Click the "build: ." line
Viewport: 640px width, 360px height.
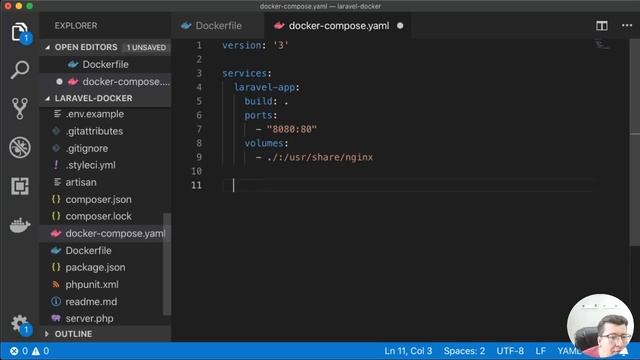pos(266,101)
